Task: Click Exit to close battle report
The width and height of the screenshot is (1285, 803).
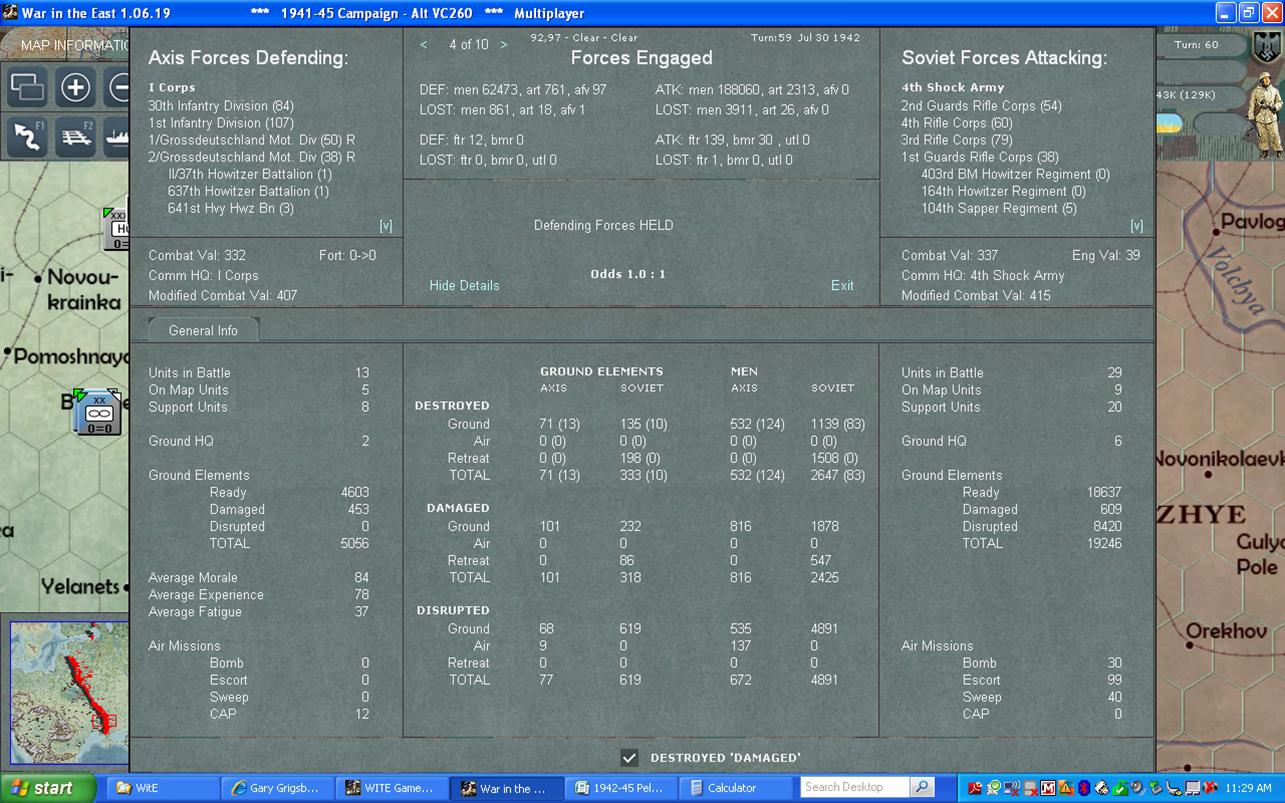Action: [x=842, y=285]
